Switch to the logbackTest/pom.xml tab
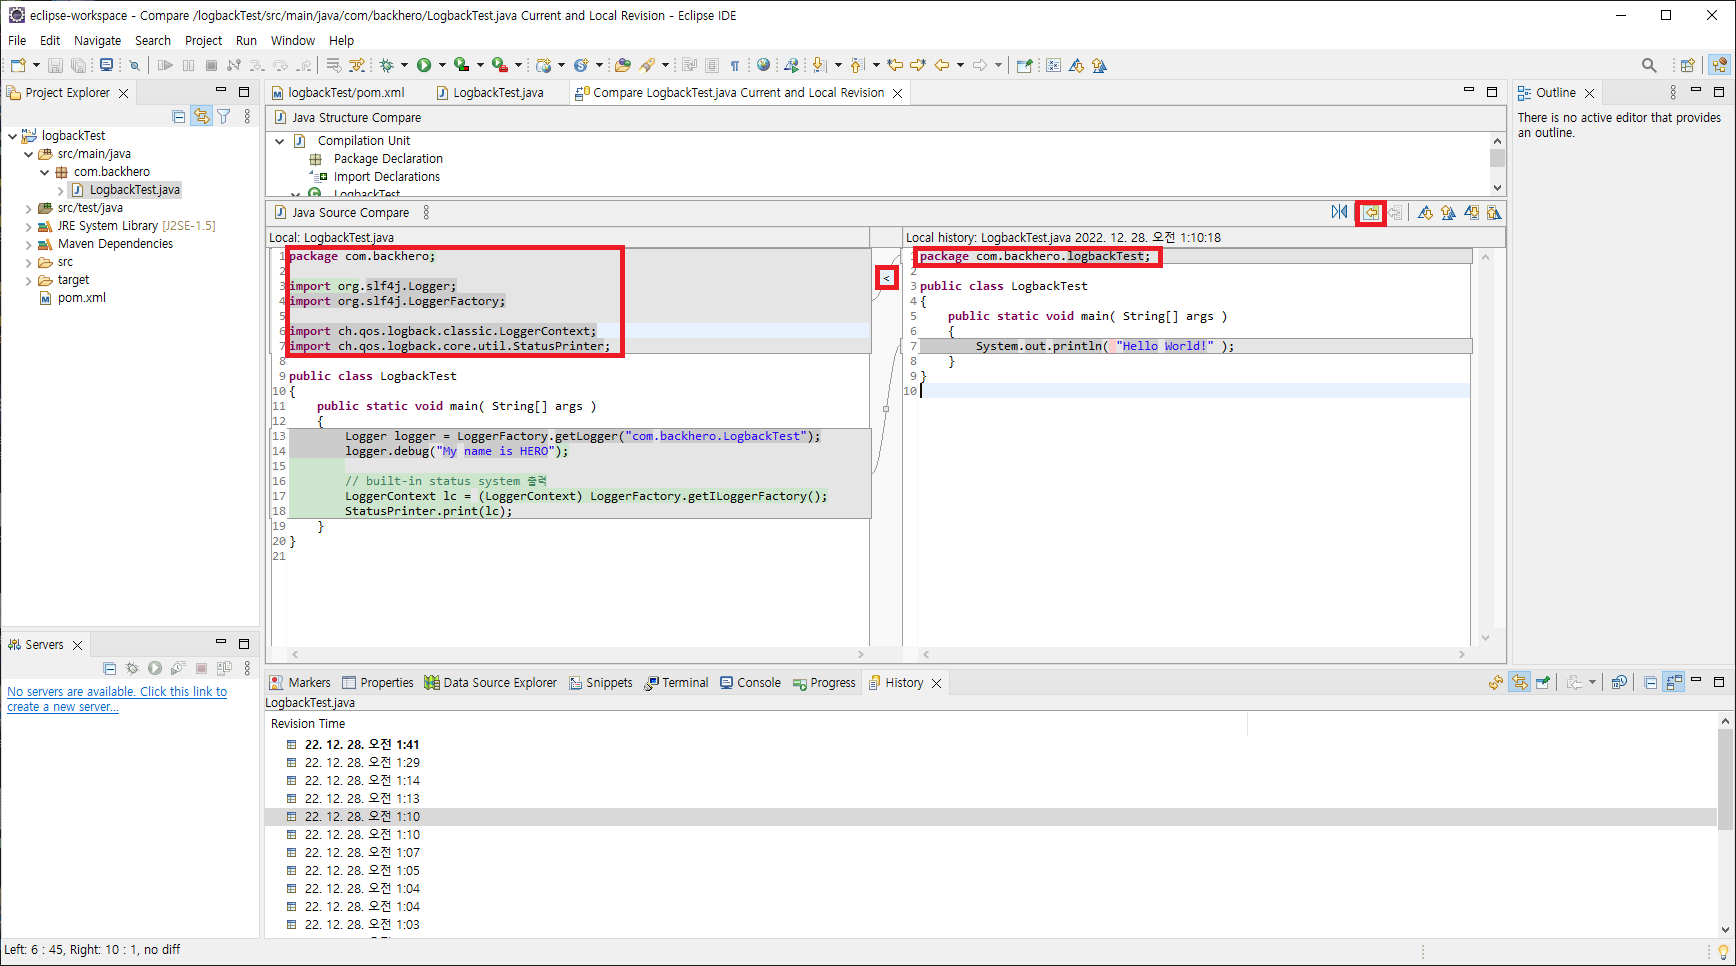Image resolution: width=1736 pixels, height=966 pixels. pyautogui.click(x=338, y=93)
